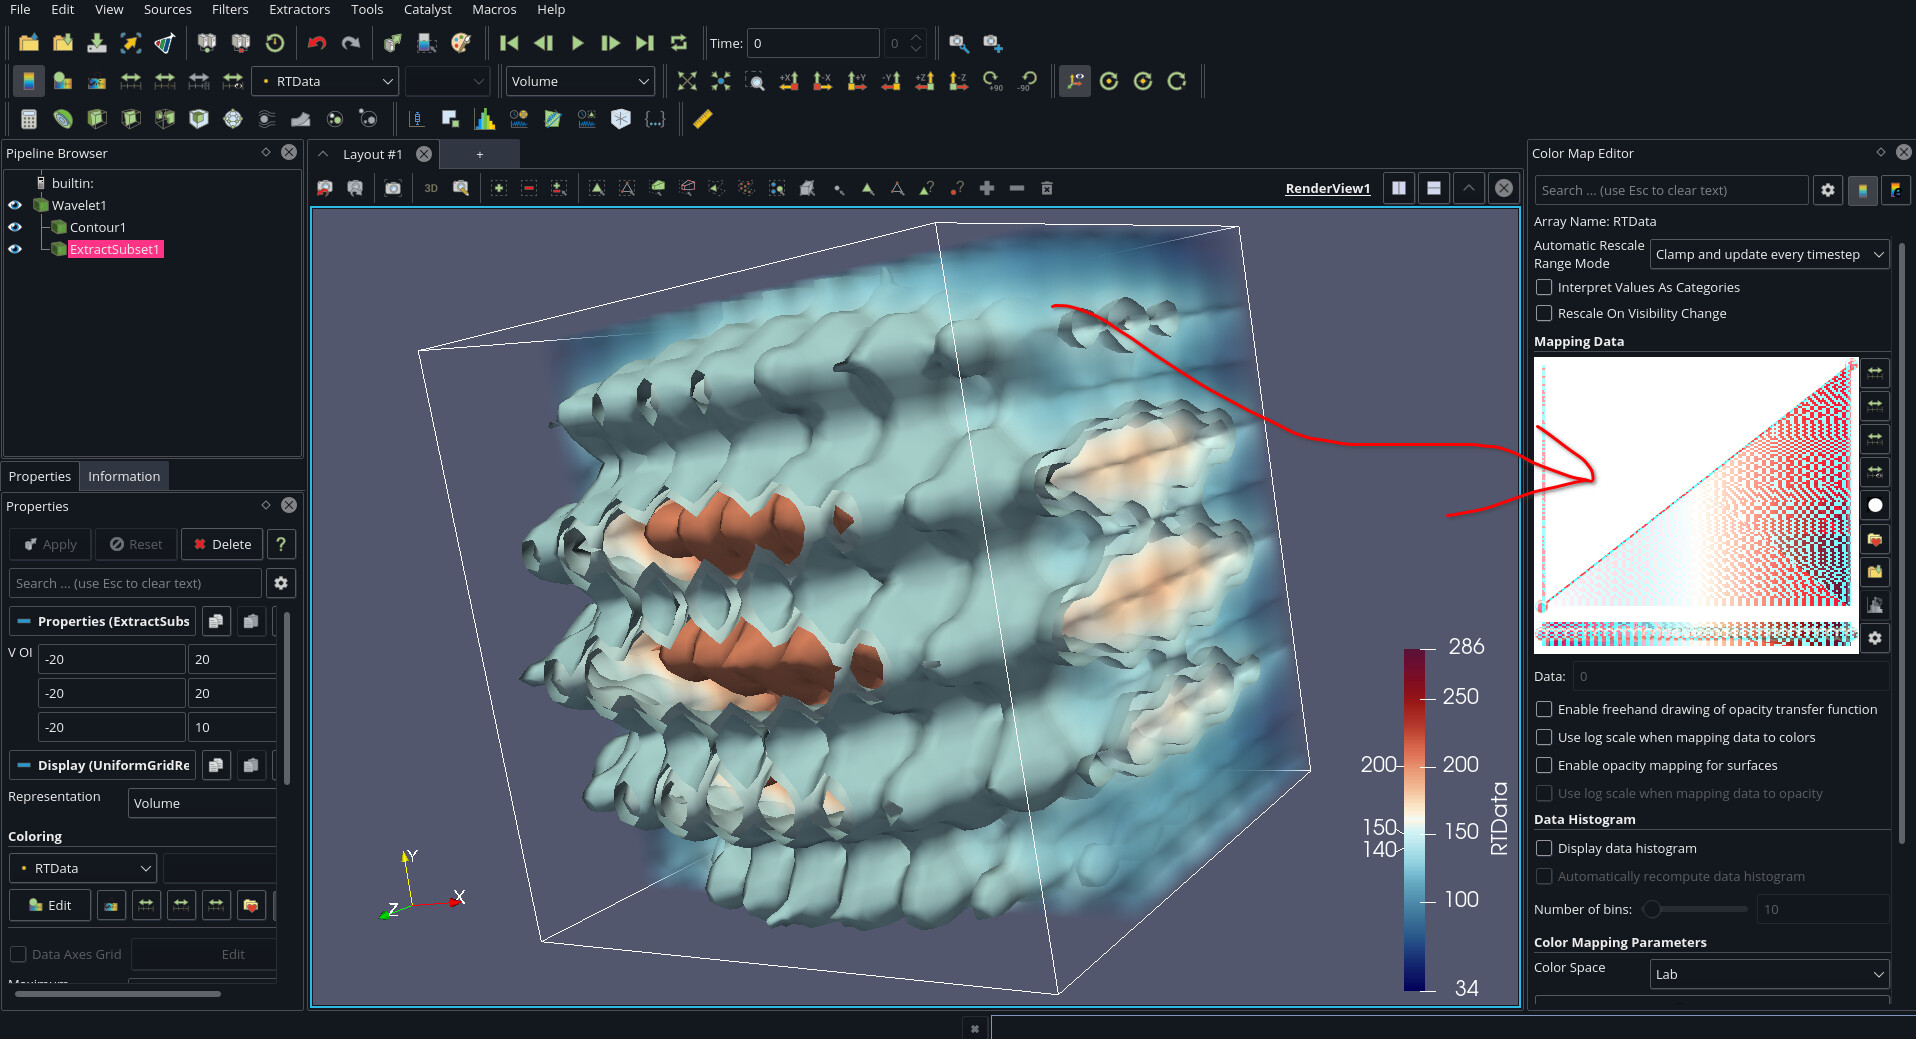The height and width of the screenshot is (1039, 1916).
Task: Click the Apply button
Action: (x=50, y=544)
